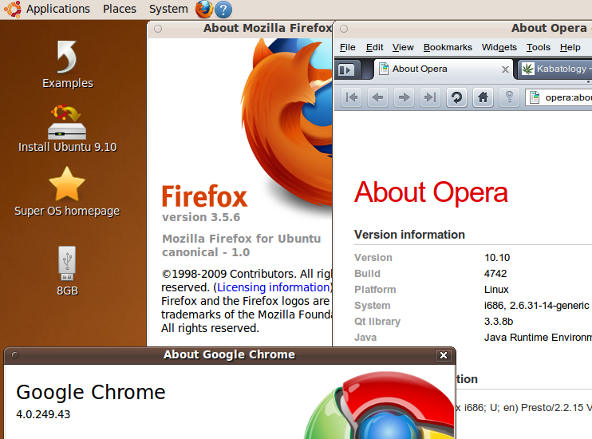The image size is (592, 439).
Task: Click Opera's Home button
Action: click(x=483, y=97)
